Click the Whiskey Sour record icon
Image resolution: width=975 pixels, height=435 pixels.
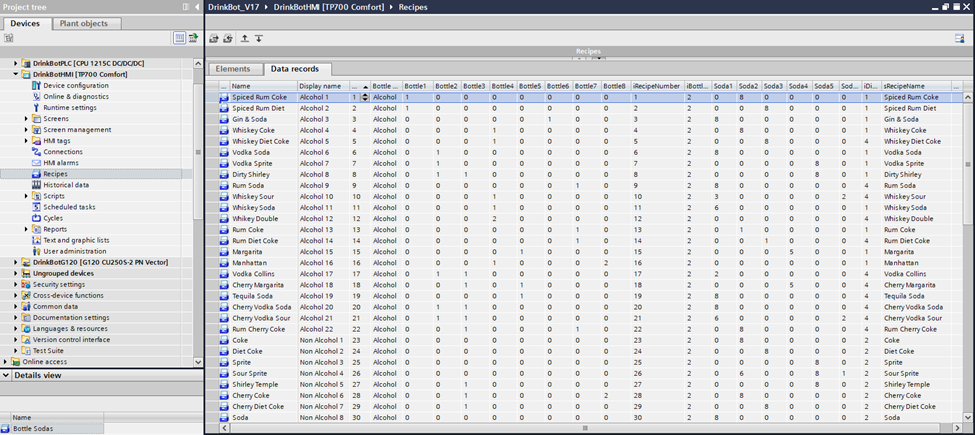(x=224, y=196)
